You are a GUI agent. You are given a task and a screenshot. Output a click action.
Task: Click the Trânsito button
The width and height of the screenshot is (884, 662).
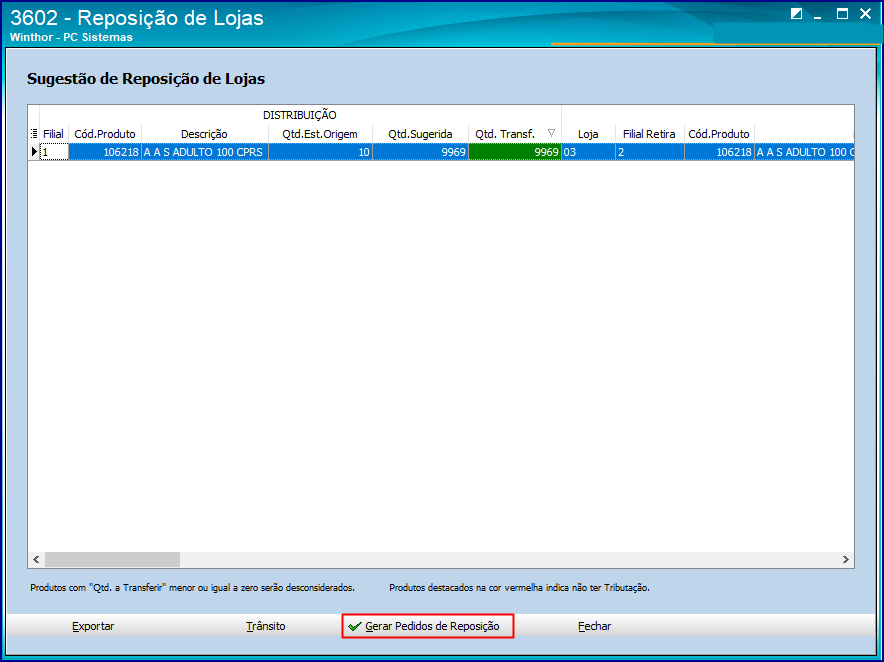(266, 626)
